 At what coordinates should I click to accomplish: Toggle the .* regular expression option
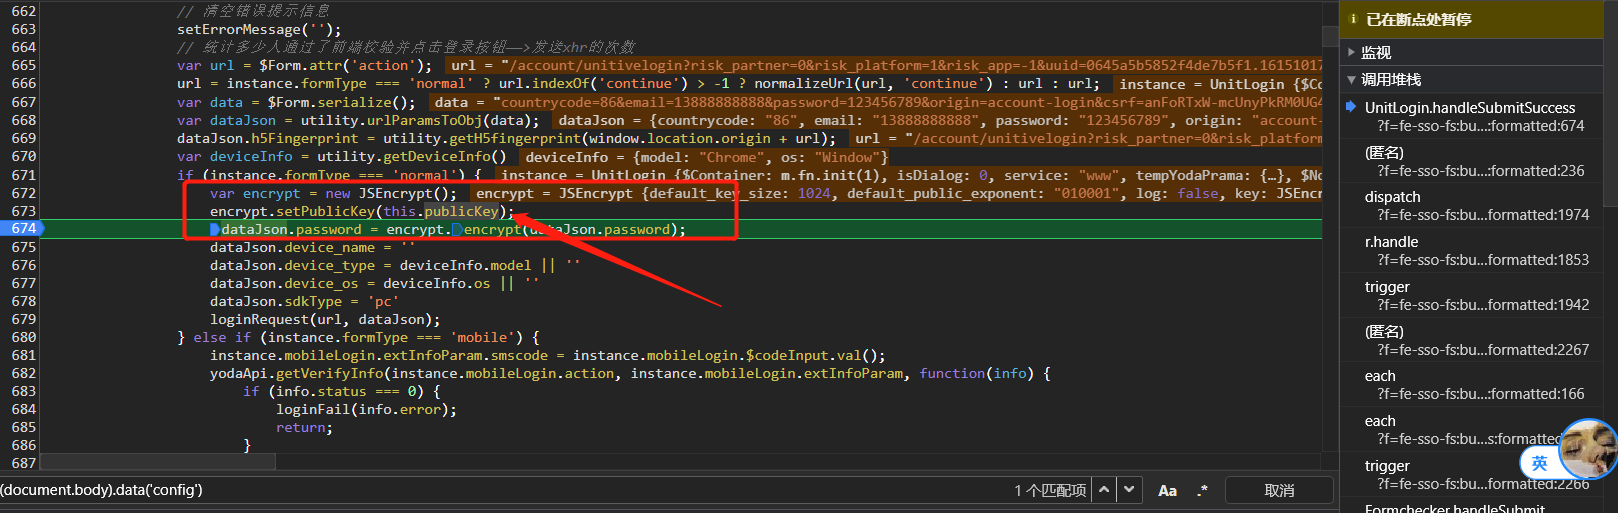[x=1202, y=491]
